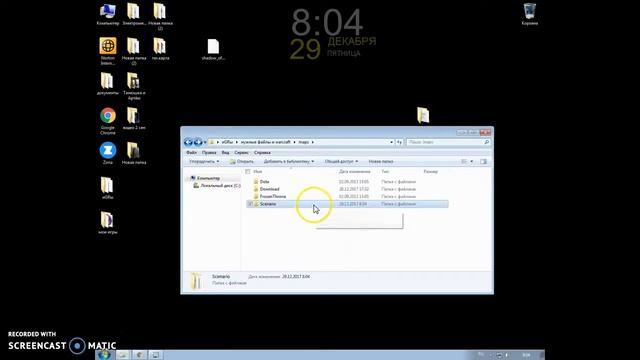Toggle the select-all checkbox in column header
This screenshot has width=640, height=360.
pyautogui.click(x=248, y=172)
